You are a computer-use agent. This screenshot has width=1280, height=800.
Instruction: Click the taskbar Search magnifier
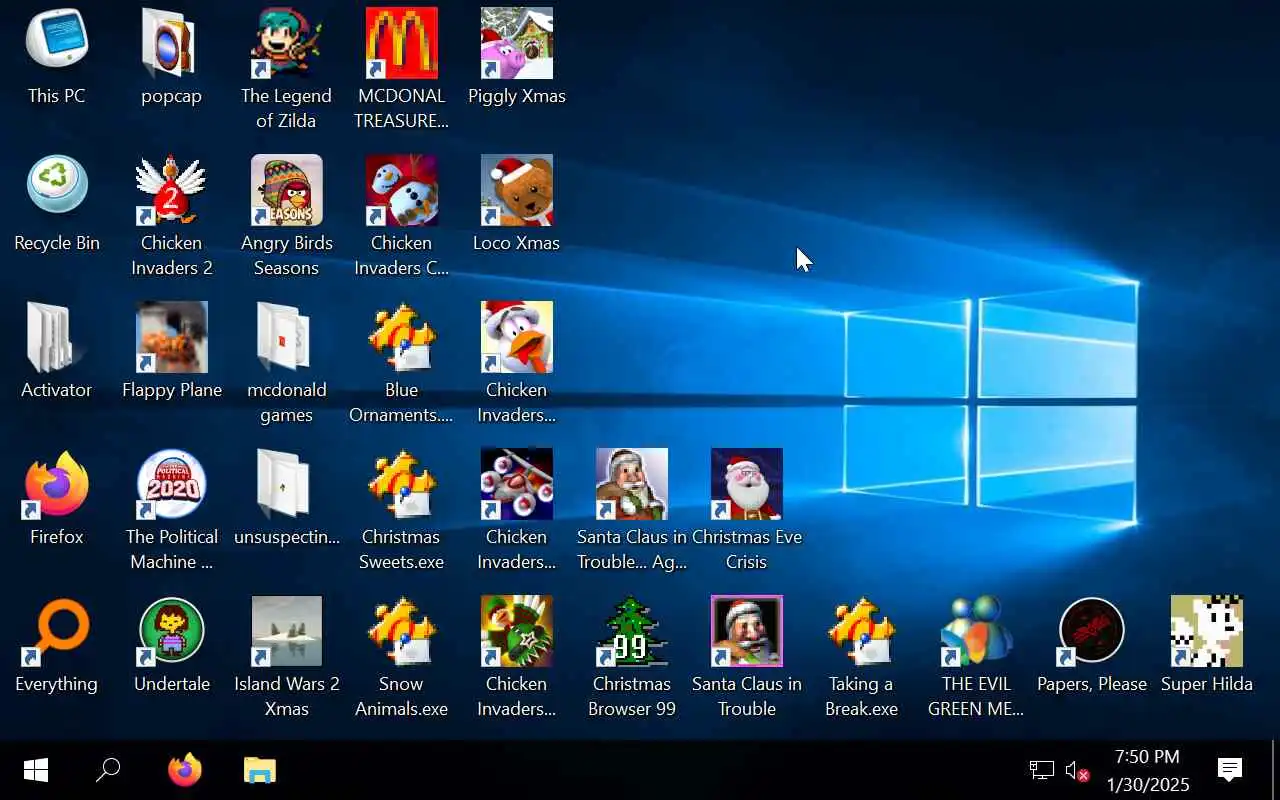coord(108,770)
